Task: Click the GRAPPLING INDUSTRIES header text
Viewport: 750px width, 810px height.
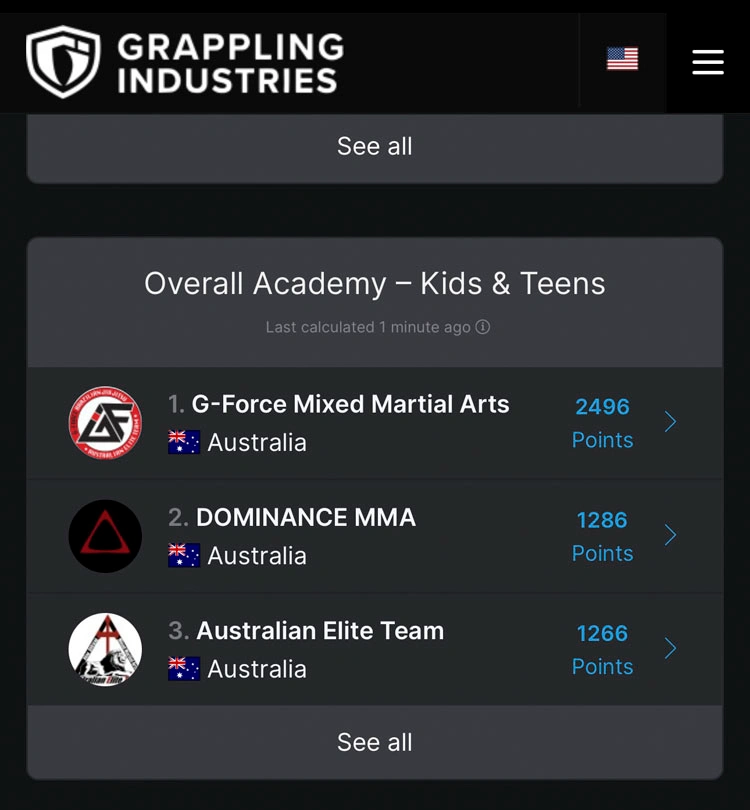Action: pos(230,62)
